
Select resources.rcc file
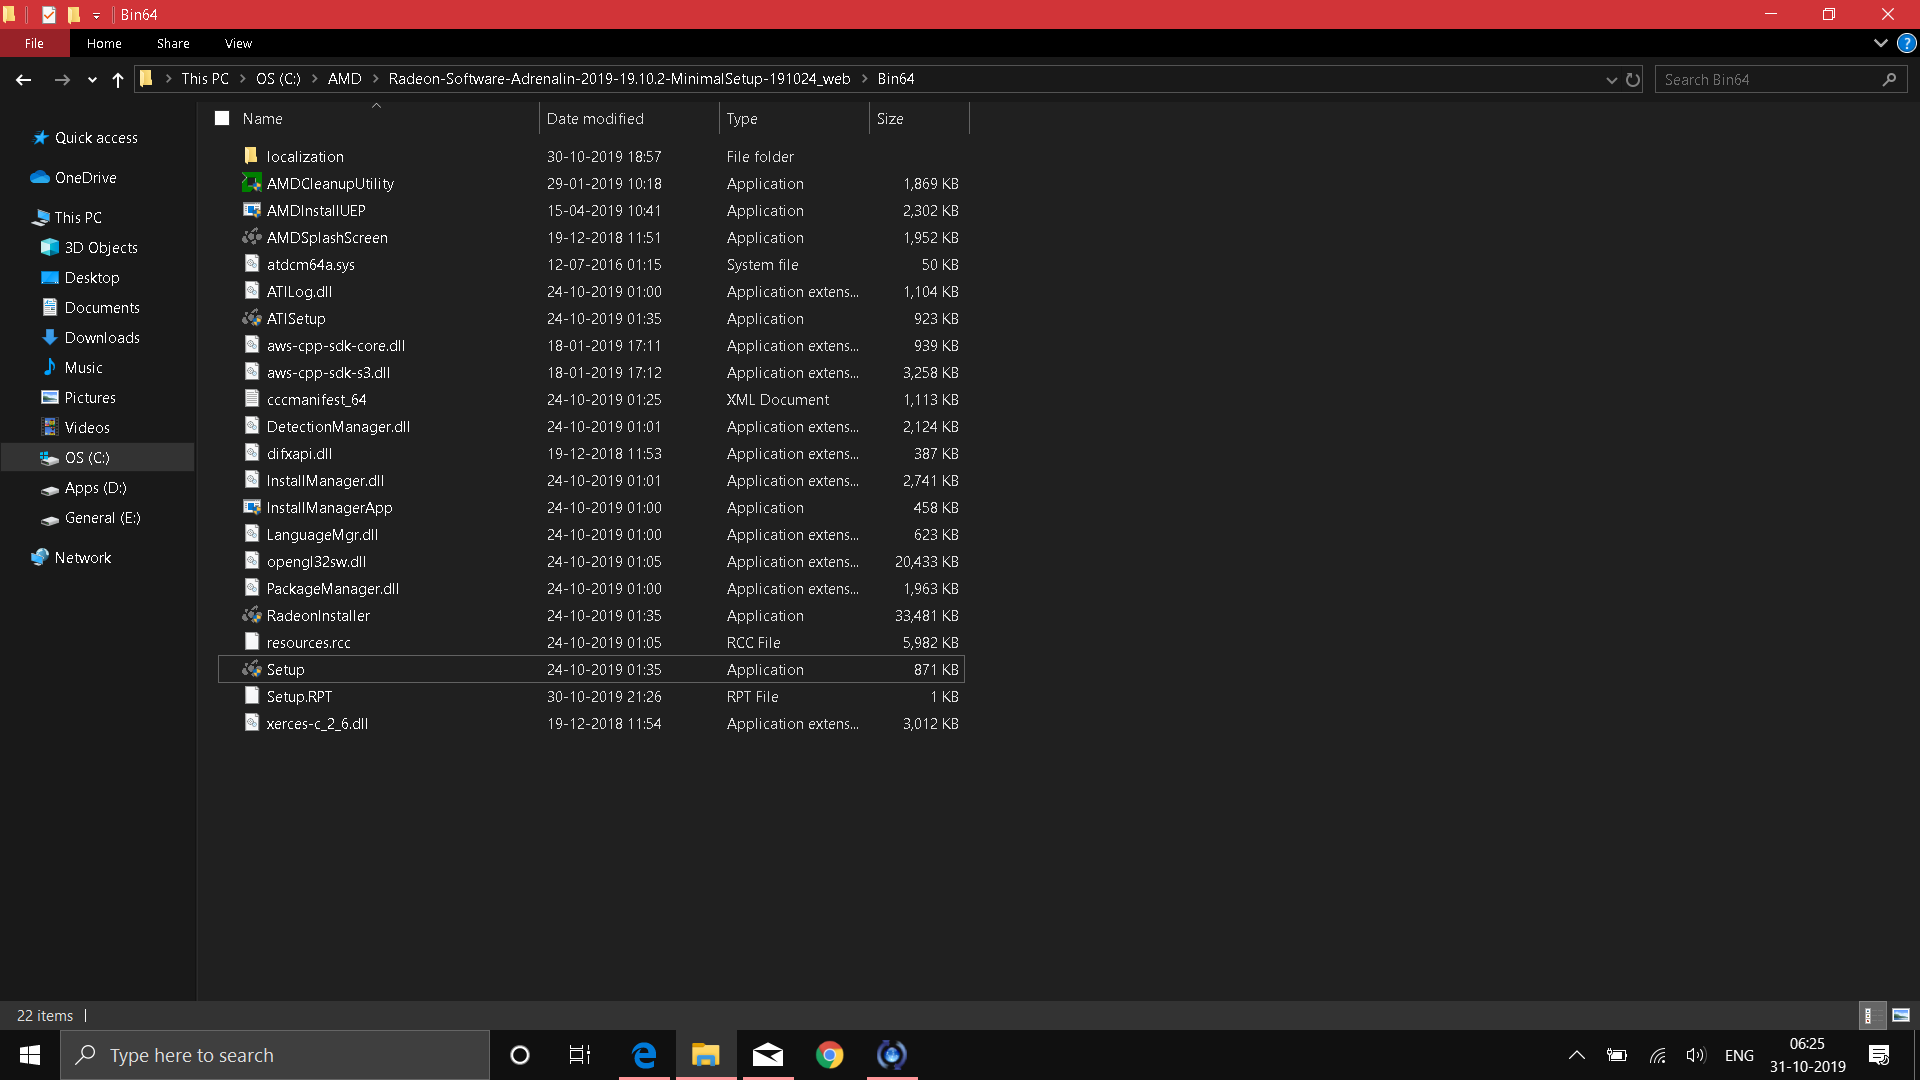pyautogui.click(x=308, y=643)
